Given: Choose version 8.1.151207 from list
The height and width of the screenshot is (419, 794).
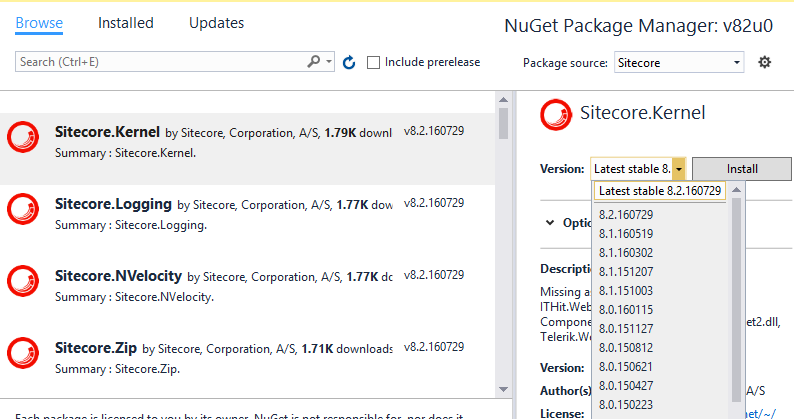Looking at the screenshot, I should [x=626, y=272].
